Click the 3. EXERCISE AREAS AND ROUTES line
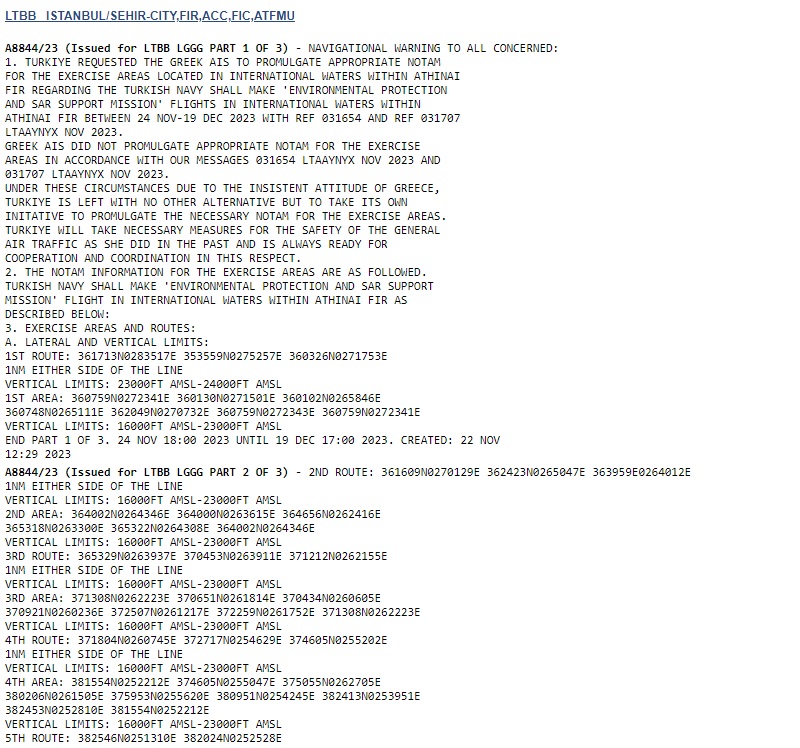This screenshot has height=748, width=800. (x=100, y=328)
